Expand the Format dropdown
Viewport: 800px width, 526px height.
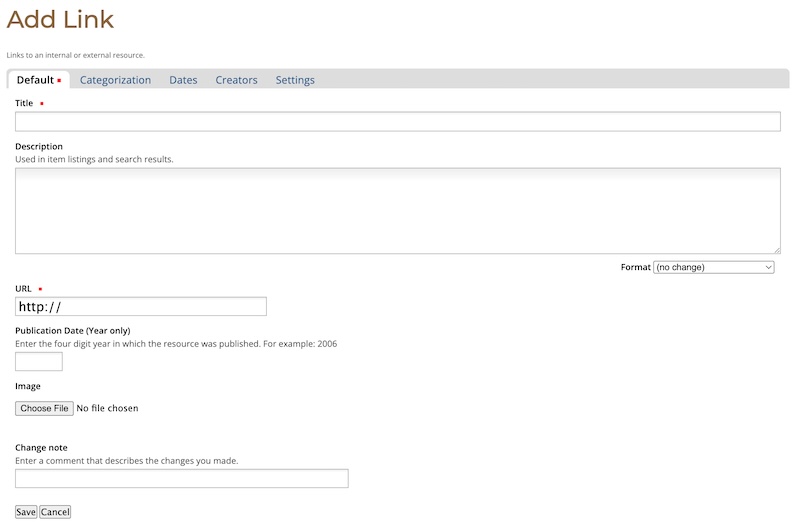point(714,268)
